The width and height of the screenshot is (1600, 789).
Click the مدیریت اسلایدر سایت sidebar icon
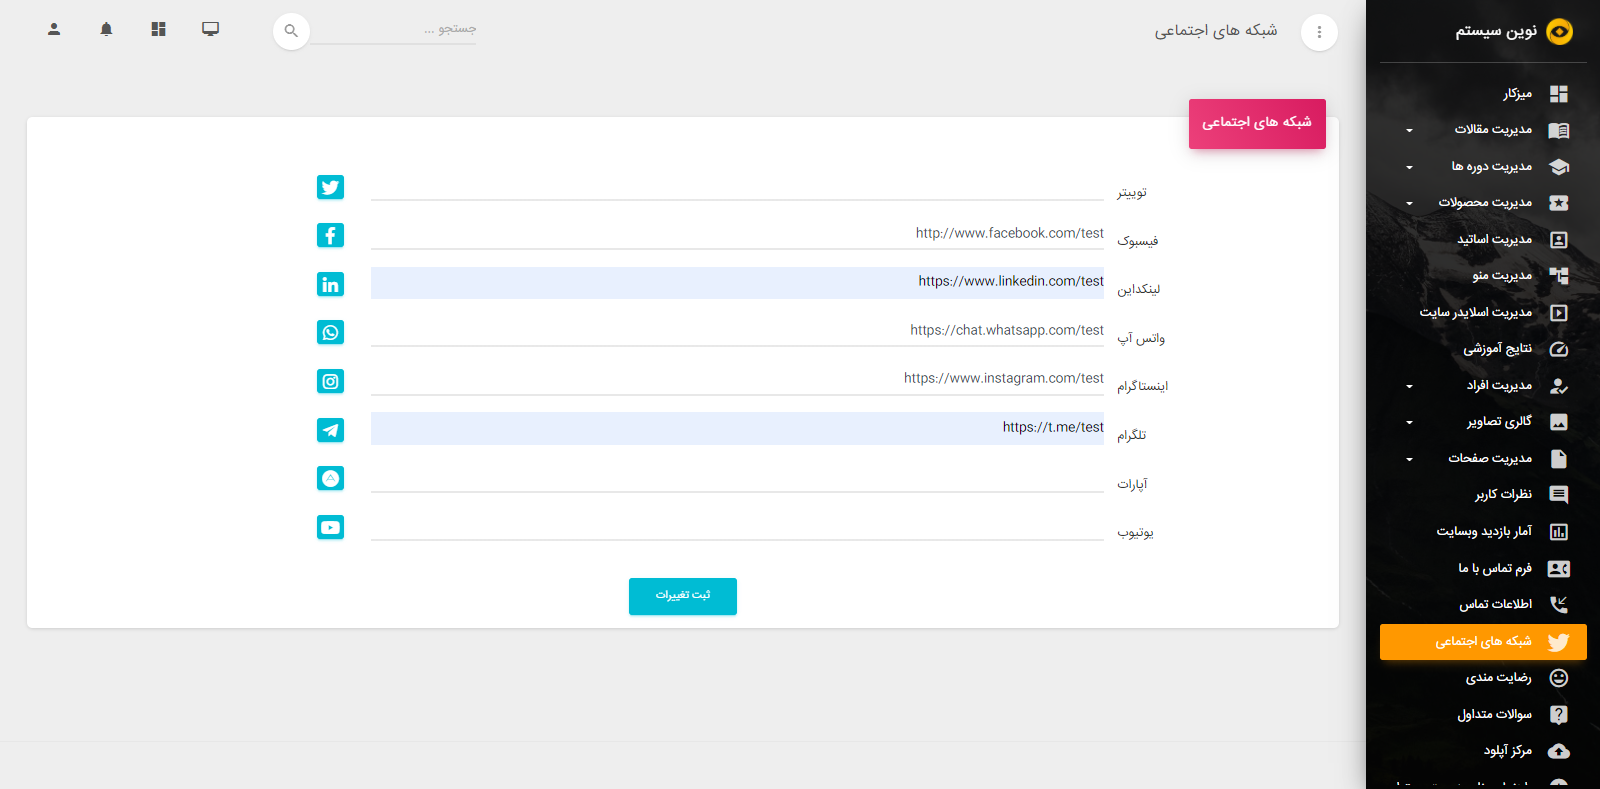point(1558,313)
